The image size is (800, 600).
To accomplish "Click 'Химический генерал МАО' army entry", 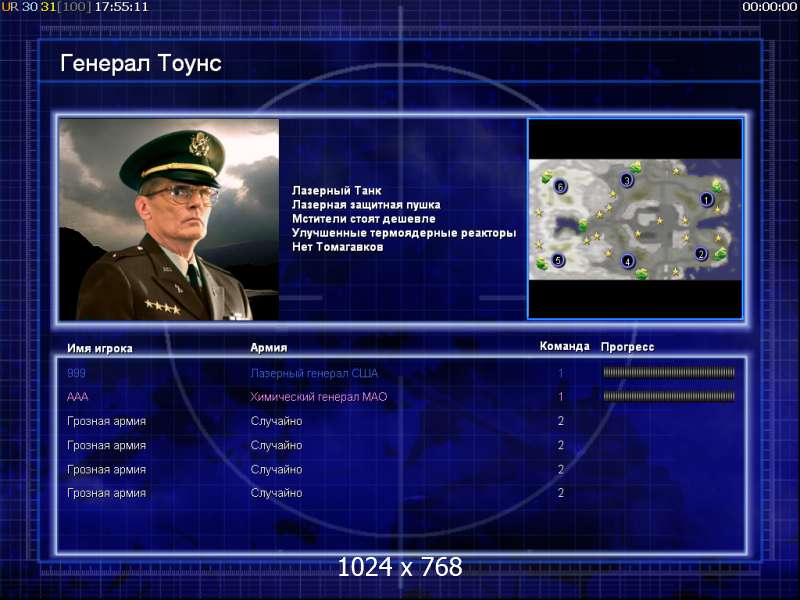I will point(319,396).
